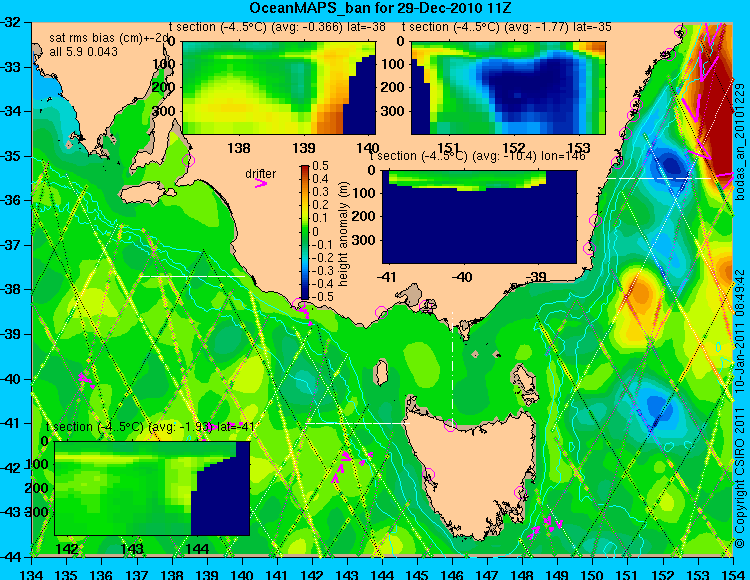Open the temperature section inset for lat=-35
Screen dimensions: 750x580
click(508, 88)
